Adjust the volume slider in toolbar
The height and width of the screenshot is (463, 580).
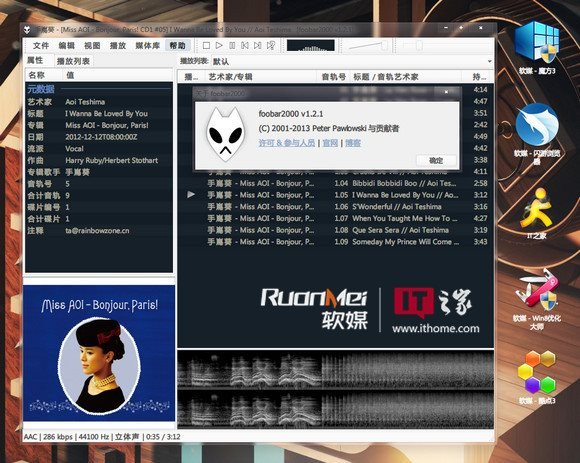pyautogui.click(x=367, y=46)
